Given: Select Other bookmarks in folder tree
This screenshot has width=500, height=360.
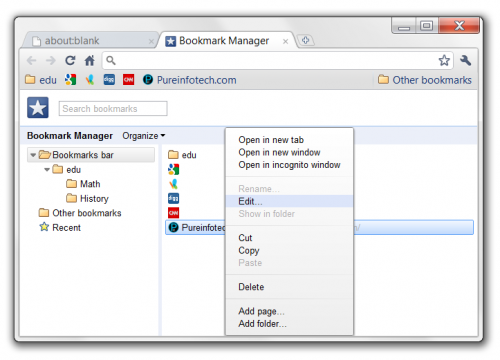Looking at the screenshot, I should pyautogui.click(x=80, y=213).
